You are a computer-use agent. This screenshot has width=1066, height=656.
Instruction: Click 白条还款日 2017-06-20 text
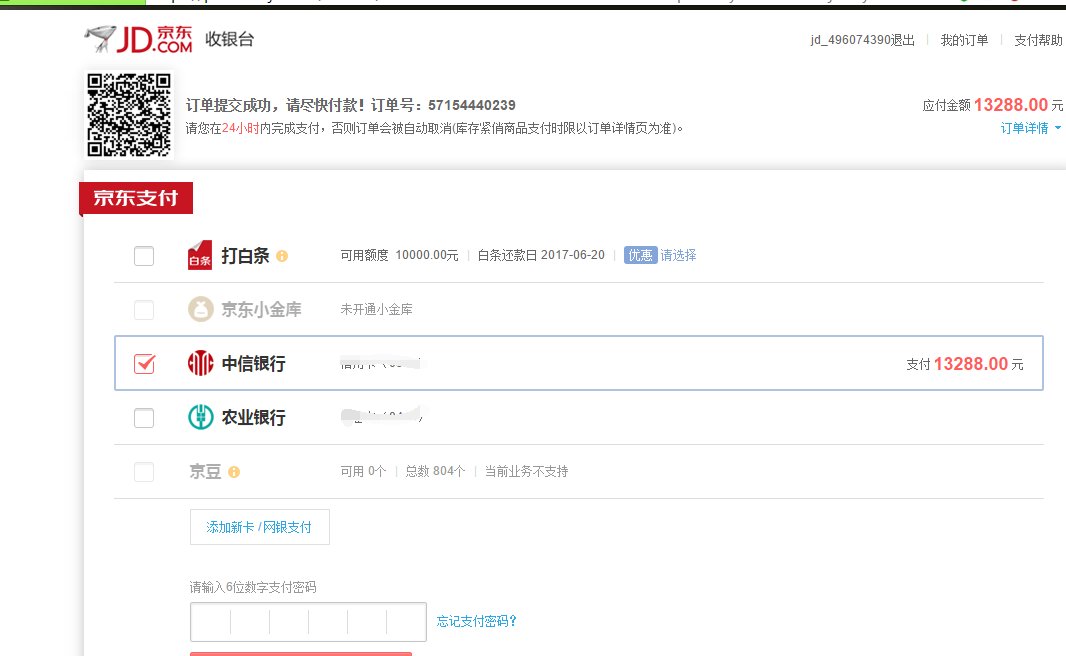pyautogui.click(x=541, y=255)
